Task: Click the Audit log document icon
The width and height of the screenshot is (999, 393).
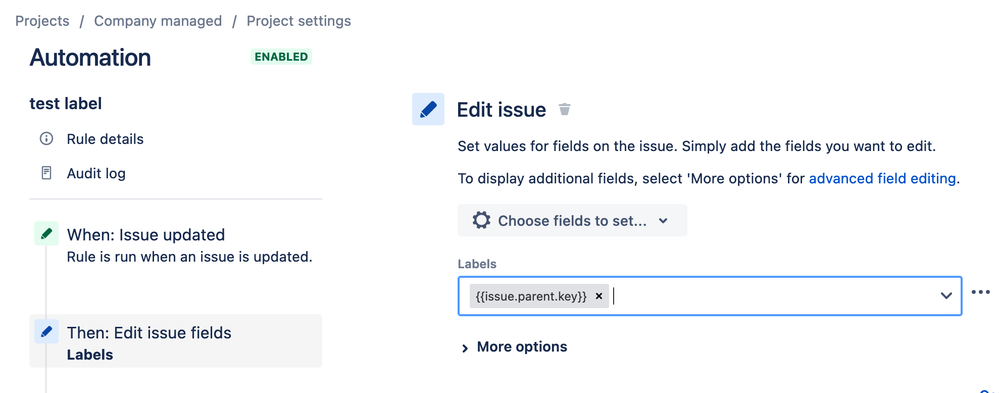Action: [x=46, y=173]
